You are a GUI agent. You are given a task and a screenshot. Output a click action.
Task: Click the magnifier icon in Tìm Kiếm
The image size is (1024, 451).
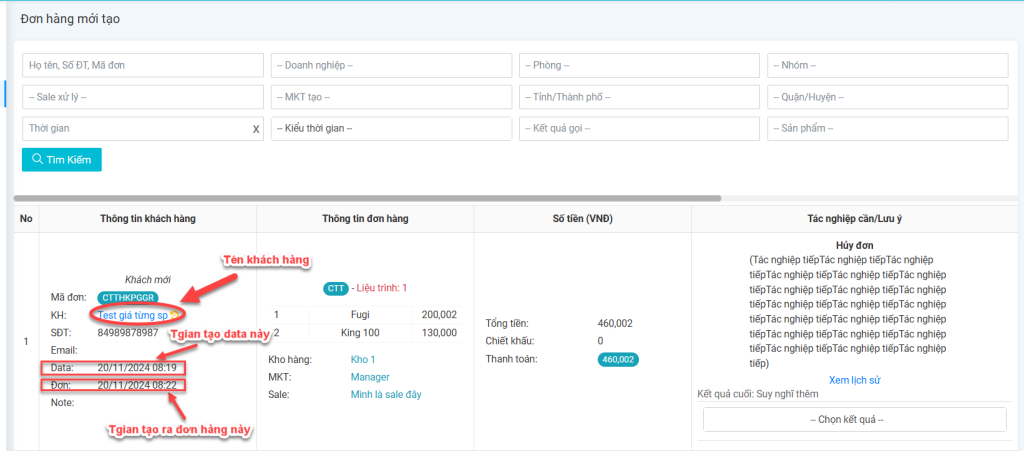tap(38, 160)
